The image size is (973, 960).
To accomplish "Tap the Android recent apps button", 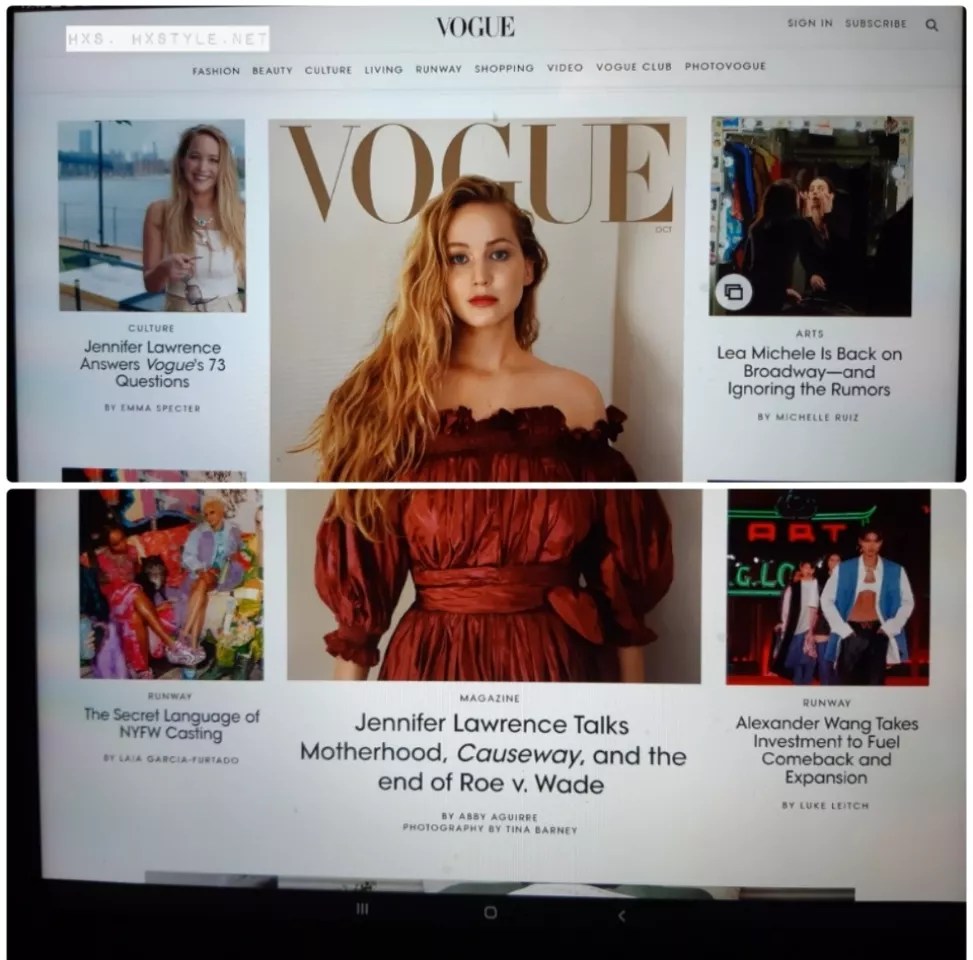I will point(362,909).
